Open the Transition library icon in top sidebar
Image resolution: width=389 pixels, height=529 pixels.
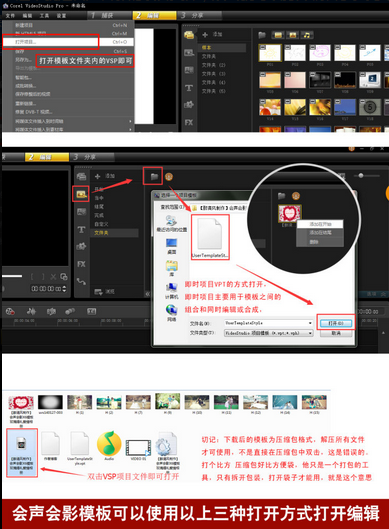click(x=189, y=70)
